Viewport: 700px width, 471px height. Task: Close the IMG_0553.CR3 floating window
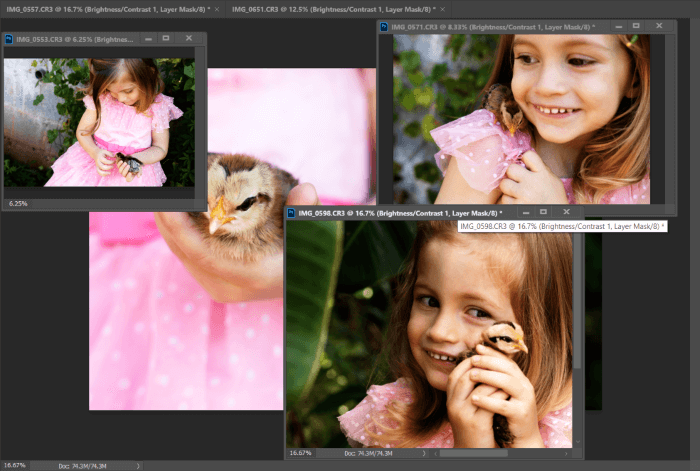pos(190,38)
